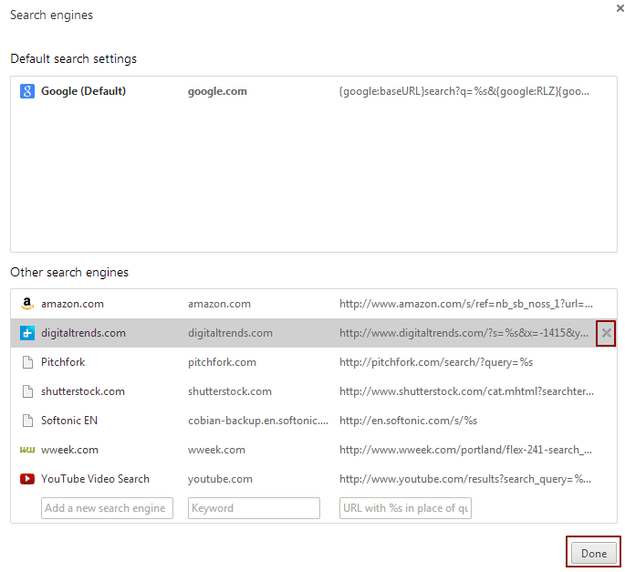This screenshot has width=625, height=572.
Task: Click the shutterstock.com keyword cell
Action: (230, 391)
